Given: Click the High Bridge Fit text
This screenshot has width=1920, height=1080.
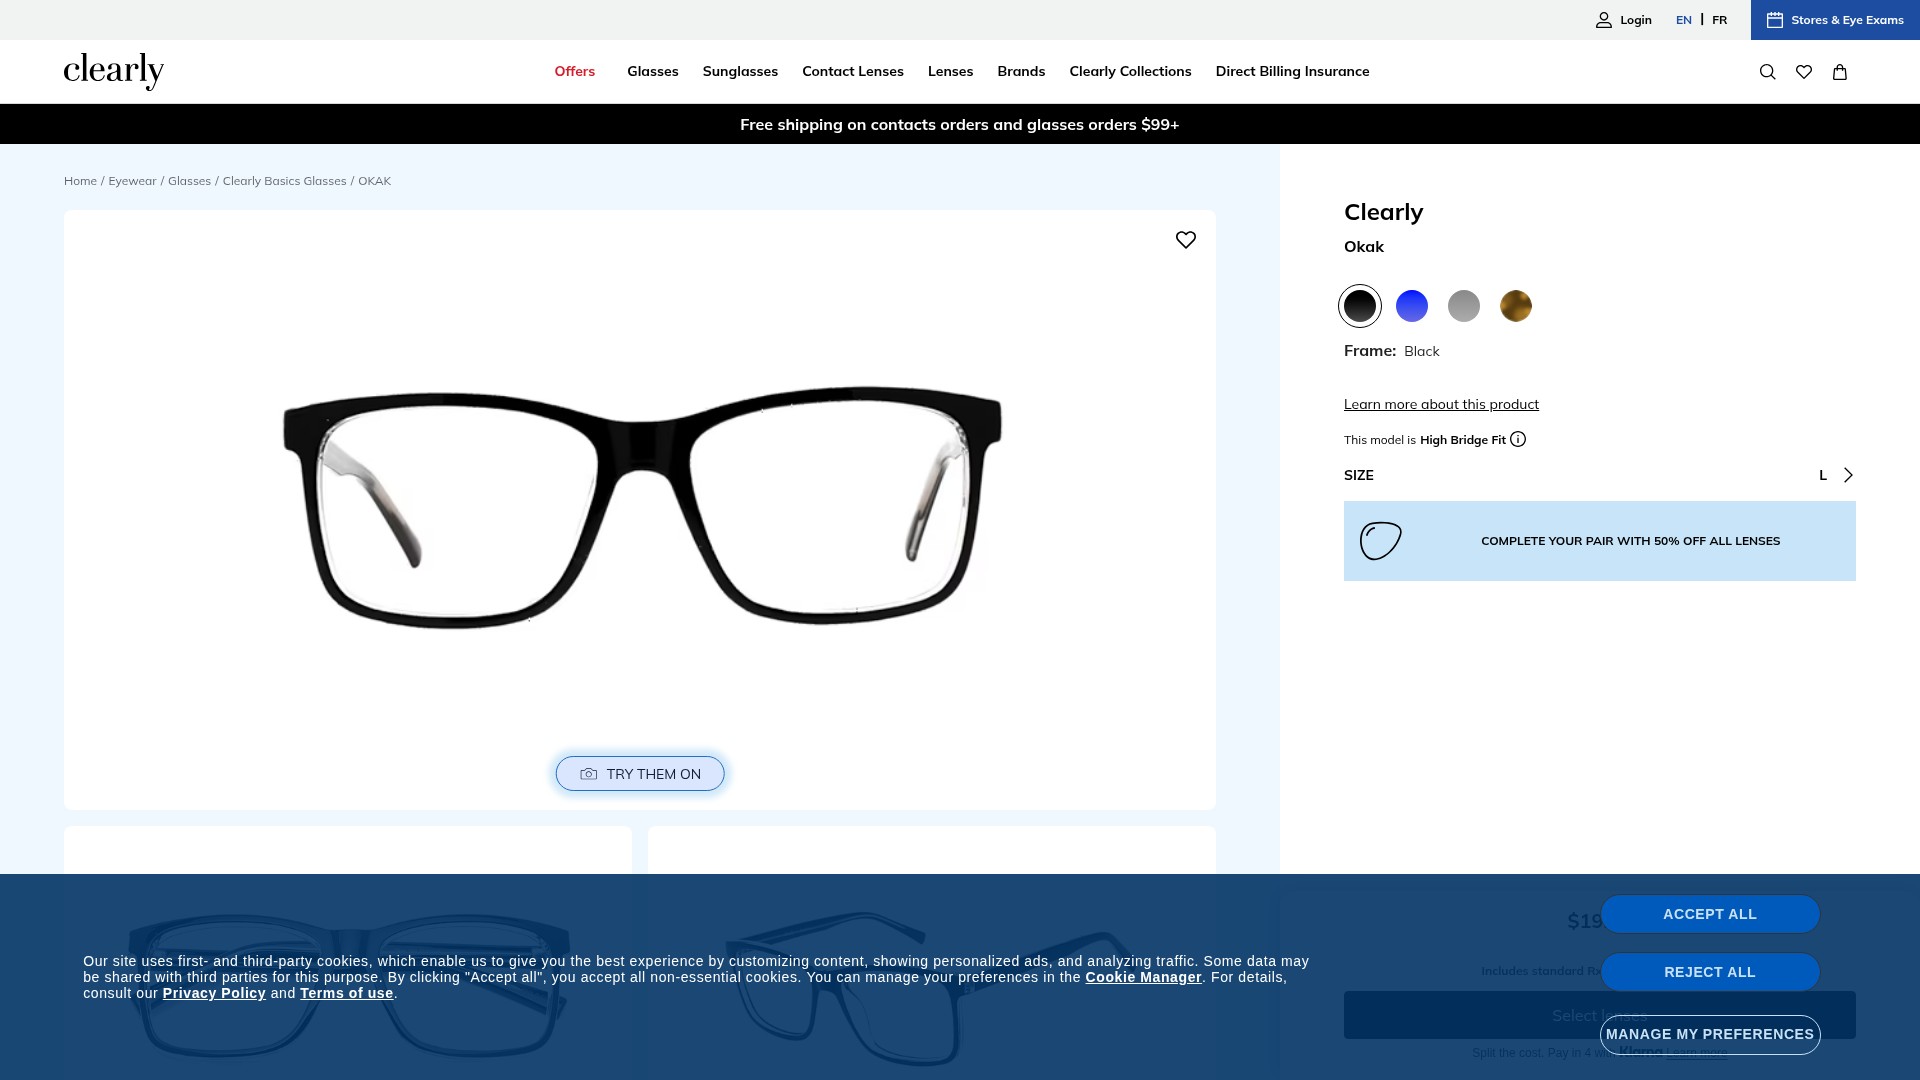Looking at the screenshot, I should (x=1462, y=440).
